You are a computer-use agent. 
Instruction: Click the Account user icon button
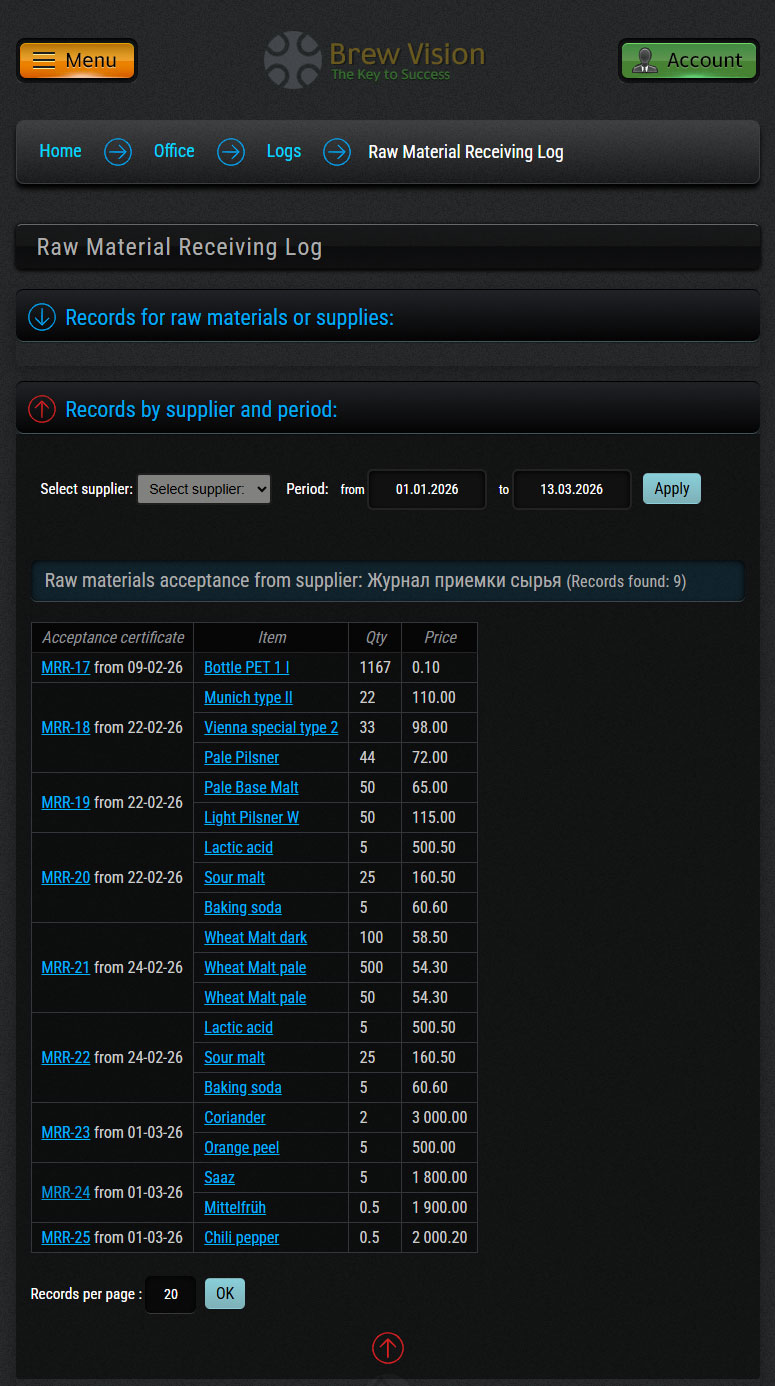[x=688, y=60]
